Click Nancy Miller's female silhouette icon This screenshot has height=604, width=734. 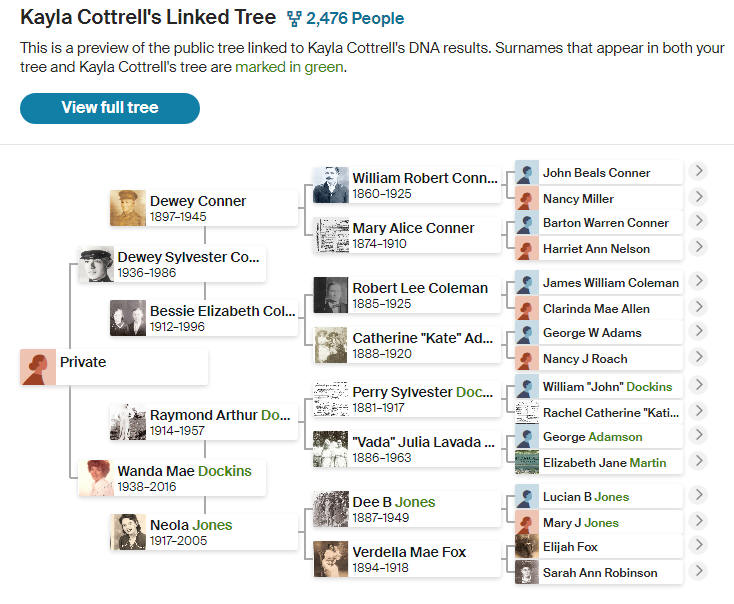tap(527, 198)
